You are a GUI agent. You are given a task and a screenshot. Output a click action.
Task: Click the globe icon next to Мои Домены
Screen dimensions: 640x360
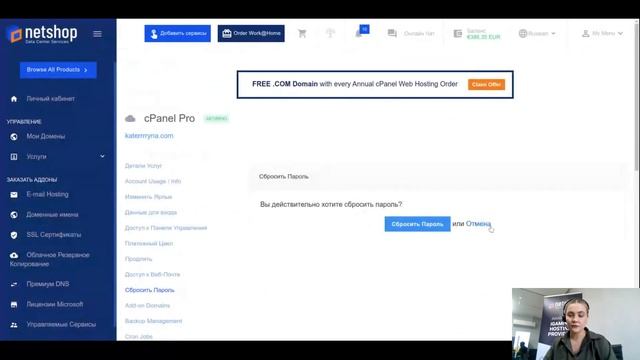[14, 137]
